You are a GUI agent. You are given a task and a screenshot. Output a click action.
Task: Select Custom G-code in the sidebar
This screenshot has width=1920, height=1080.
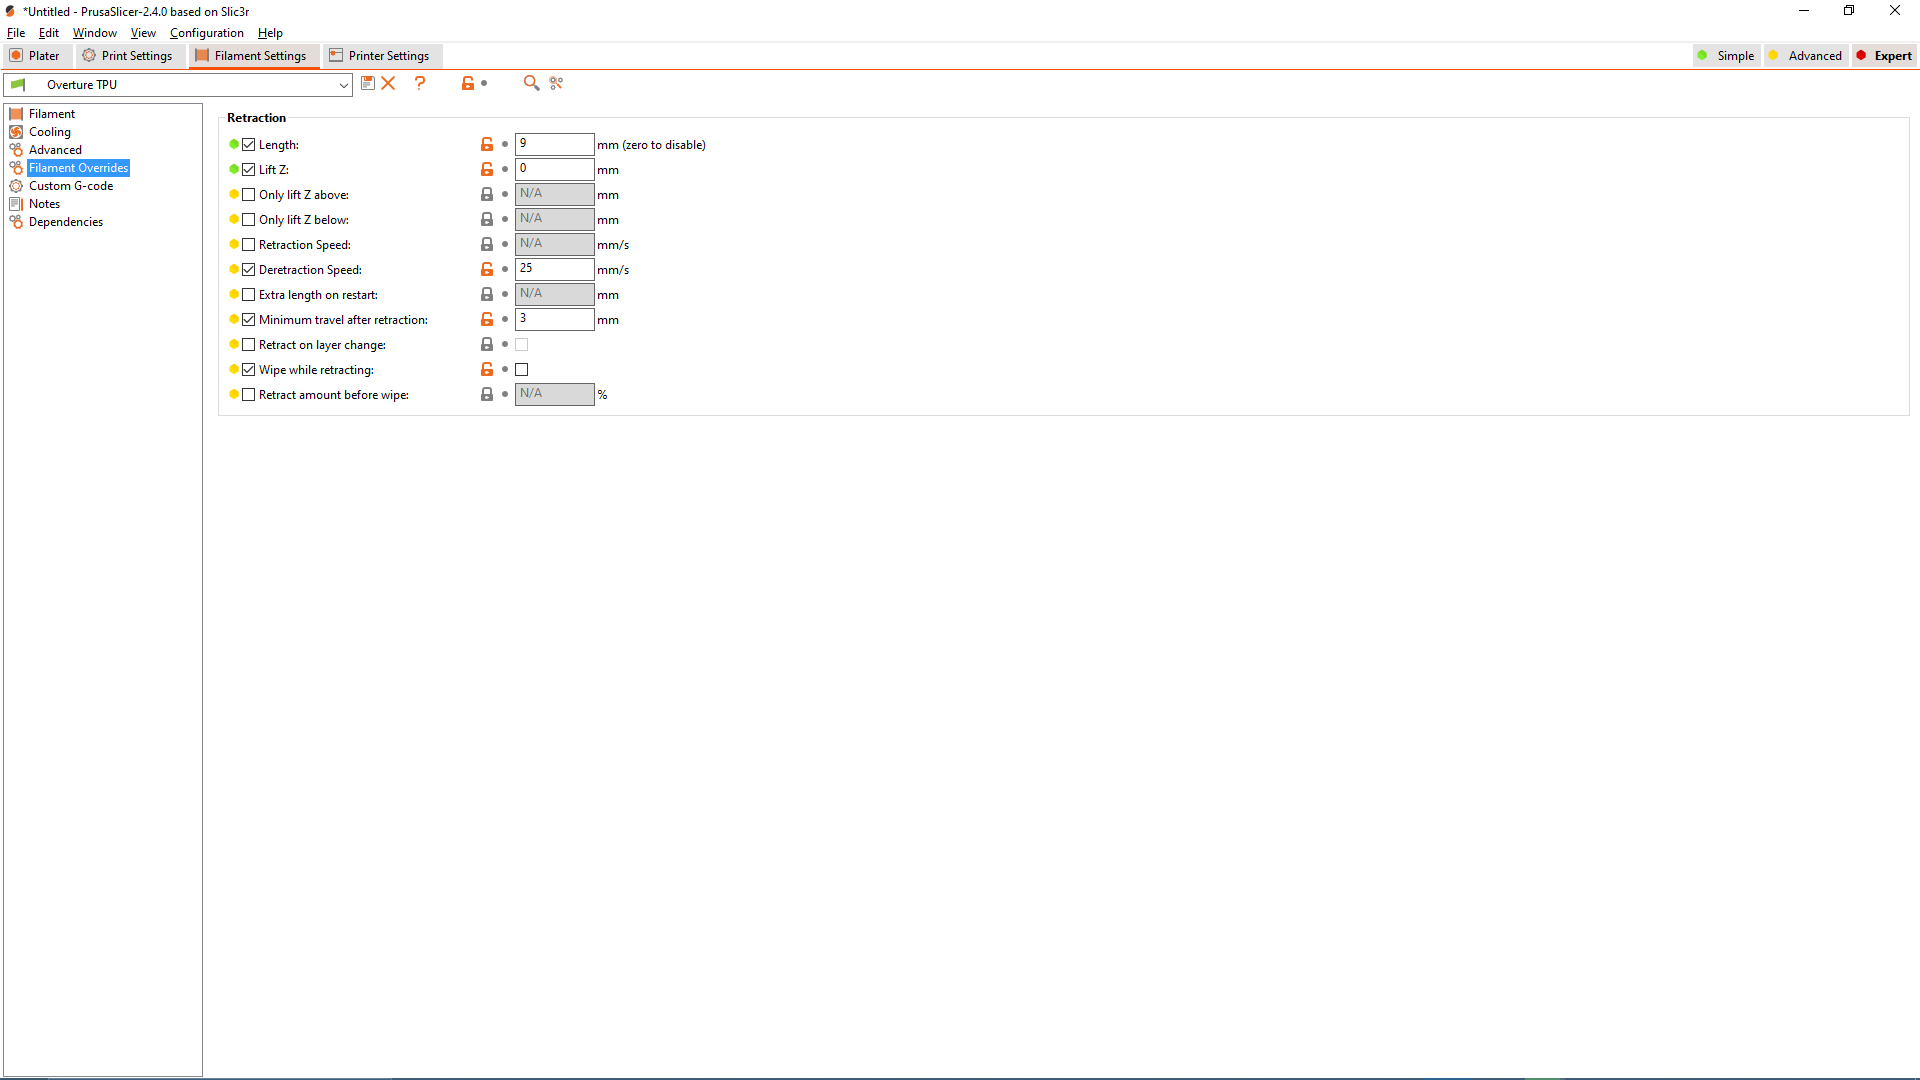point(70,186)
